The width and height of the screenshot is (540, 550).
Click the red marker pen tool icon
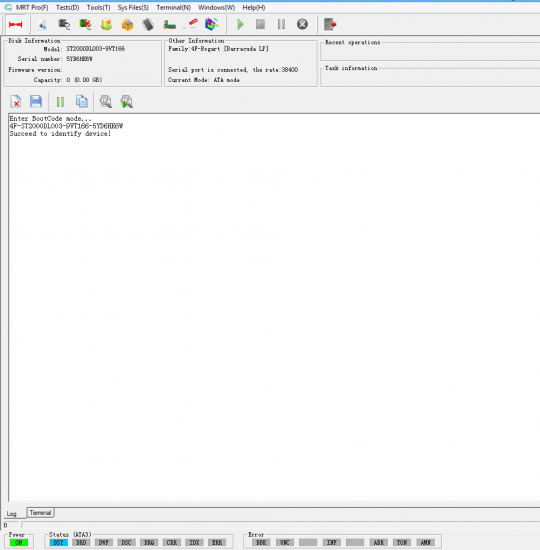[191, 24]
